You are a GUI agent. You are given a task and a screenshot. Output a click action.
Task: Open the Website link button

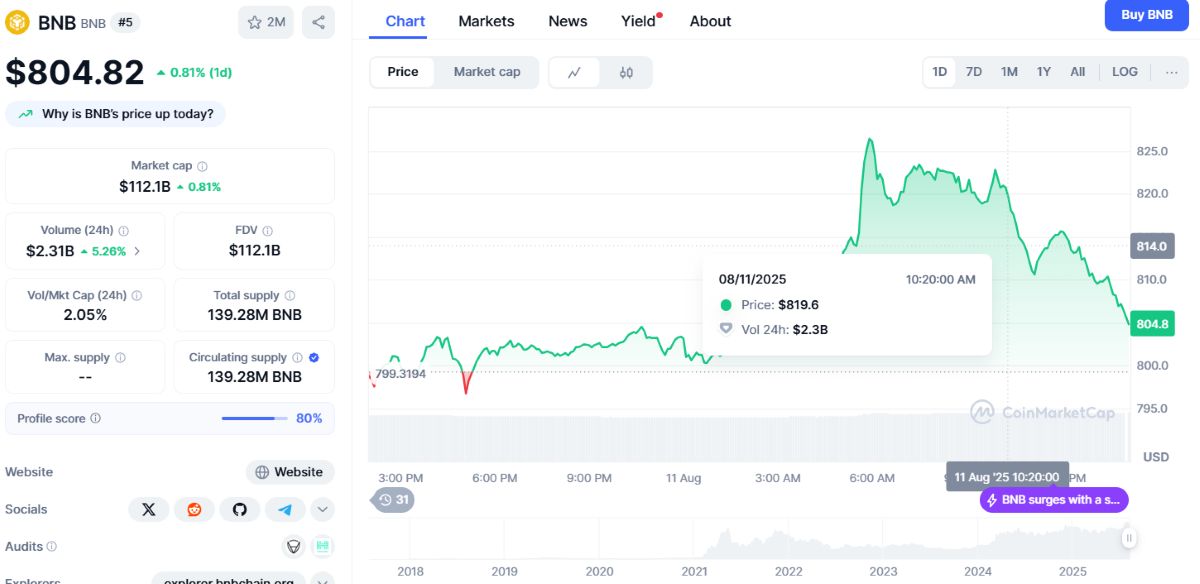290,472
